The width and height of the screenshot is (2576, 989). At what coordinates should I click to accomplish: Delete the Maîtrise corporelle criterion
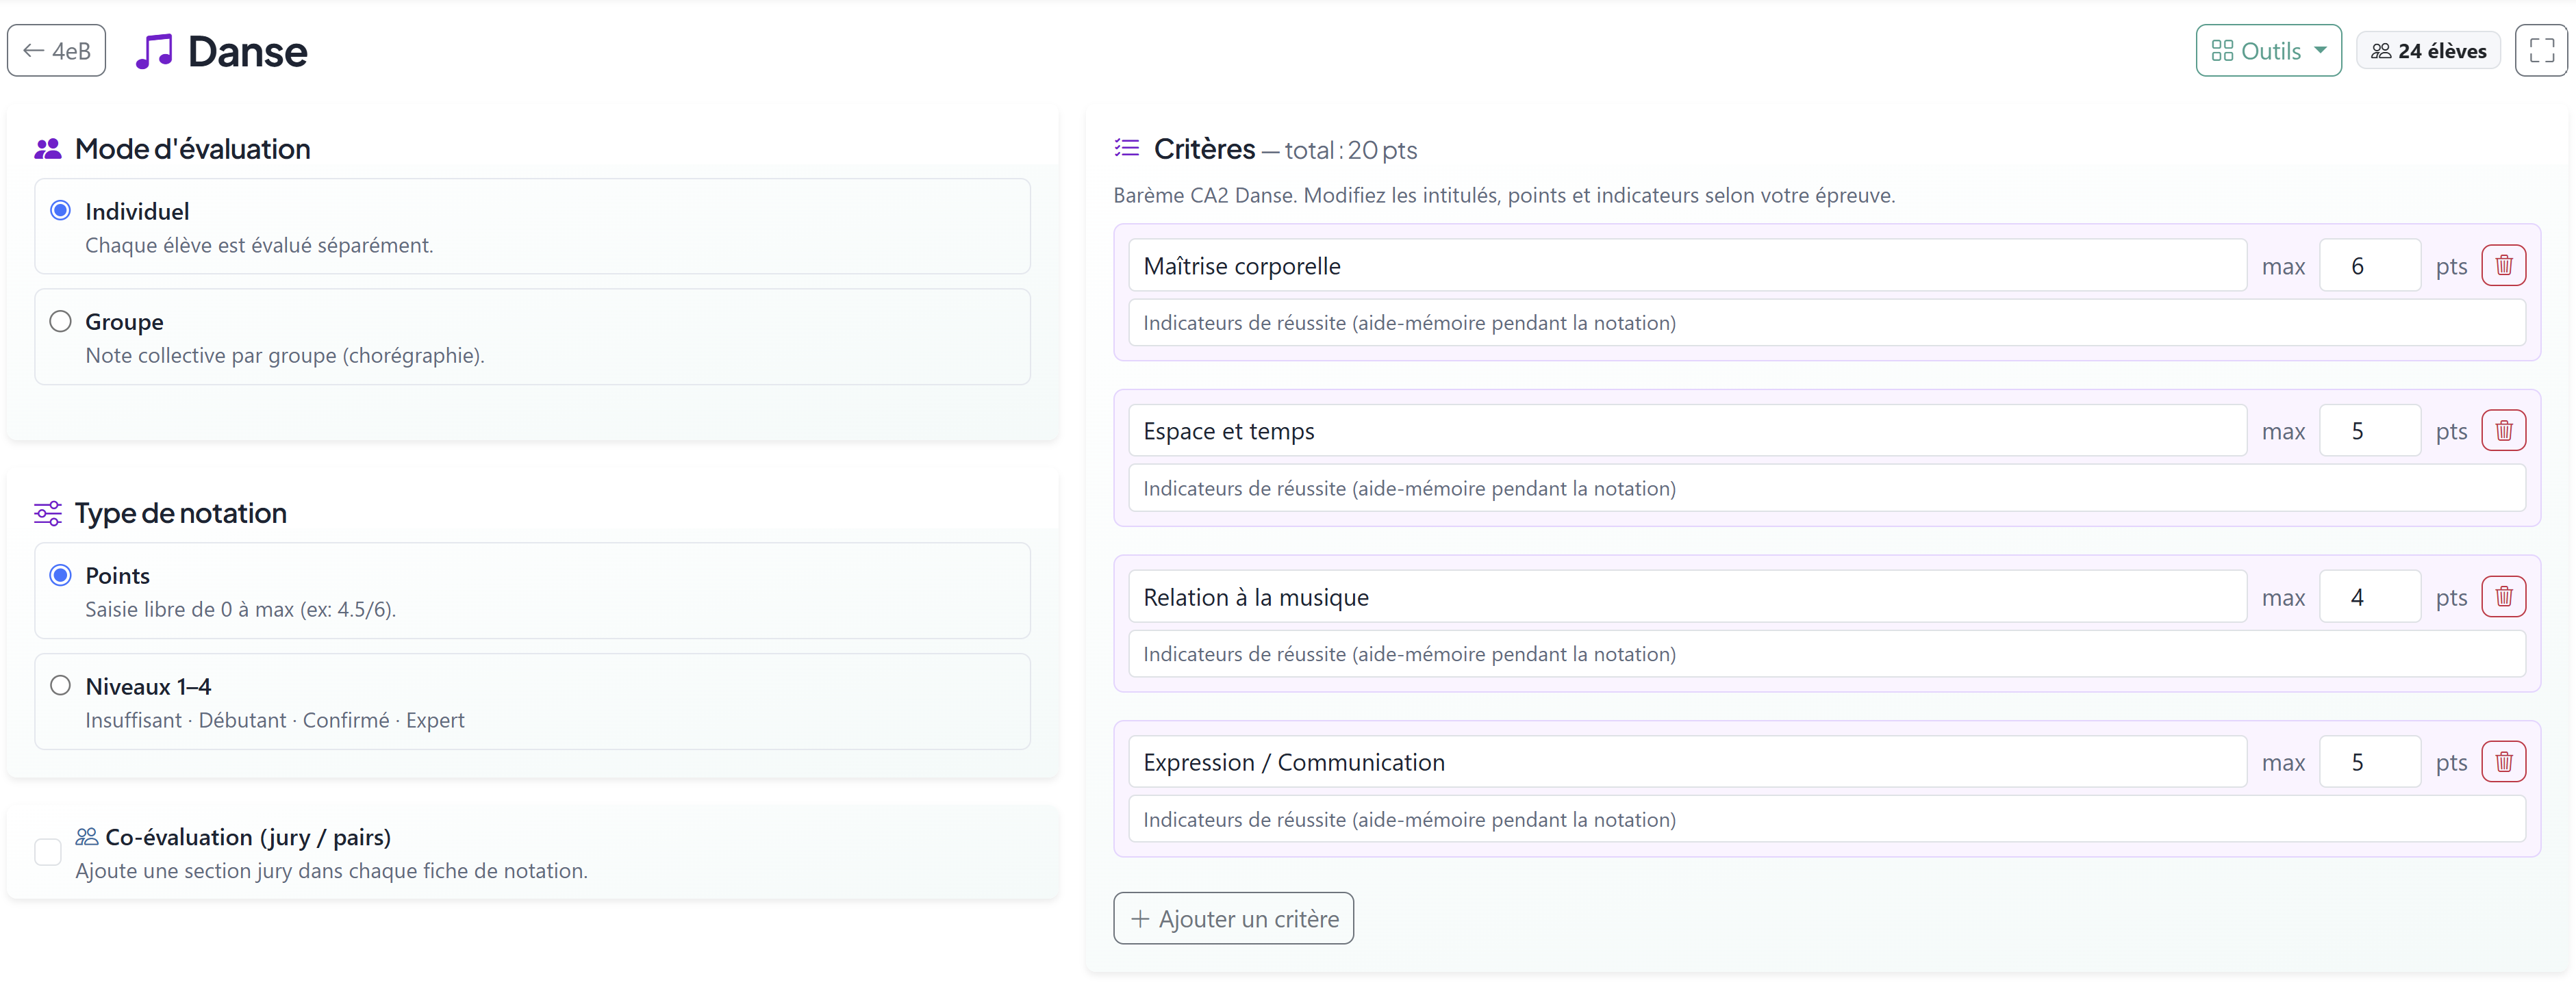2503,265
